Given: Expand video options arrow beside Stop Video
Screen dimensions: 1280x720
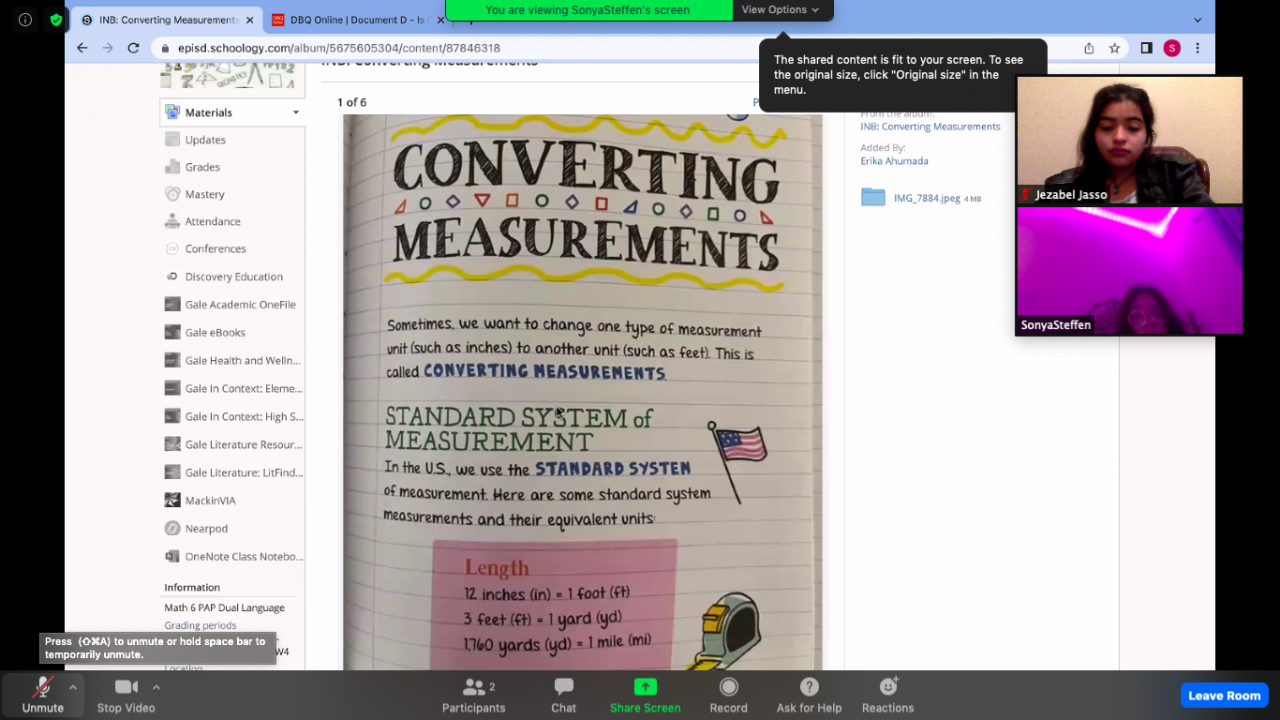Looking at the screenshot, I should tap(156, 687).
